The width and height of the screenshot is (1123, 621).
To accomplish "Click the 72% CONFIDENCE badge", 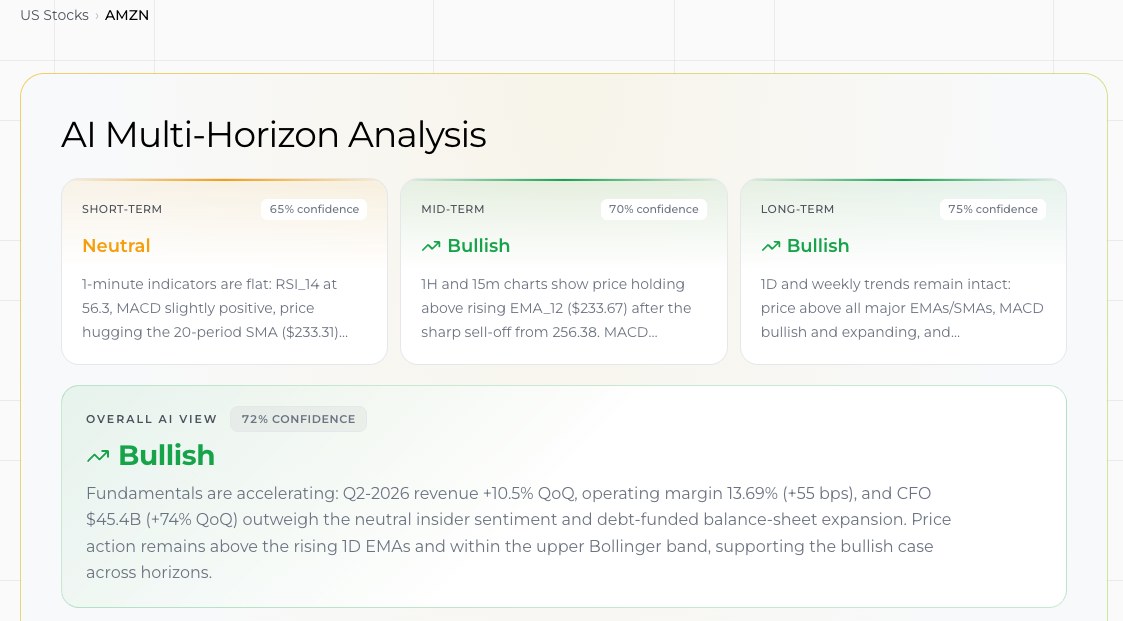I will [299, 419].
